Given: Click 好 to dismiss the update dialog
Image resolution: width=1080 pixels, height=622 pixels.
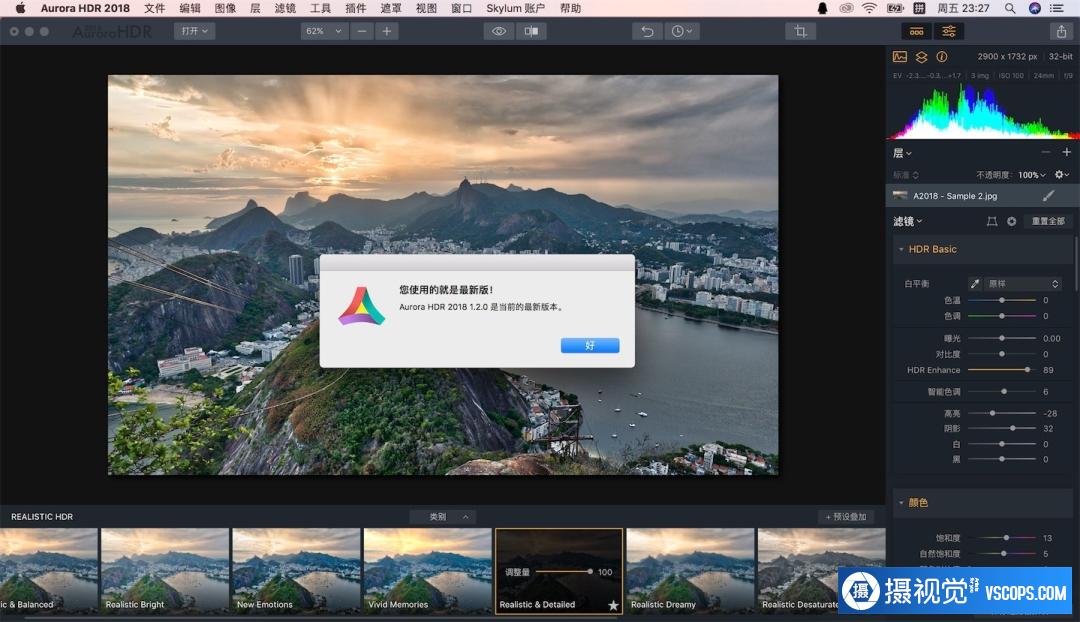Looking at the screenshot, I should click(590, 345).
